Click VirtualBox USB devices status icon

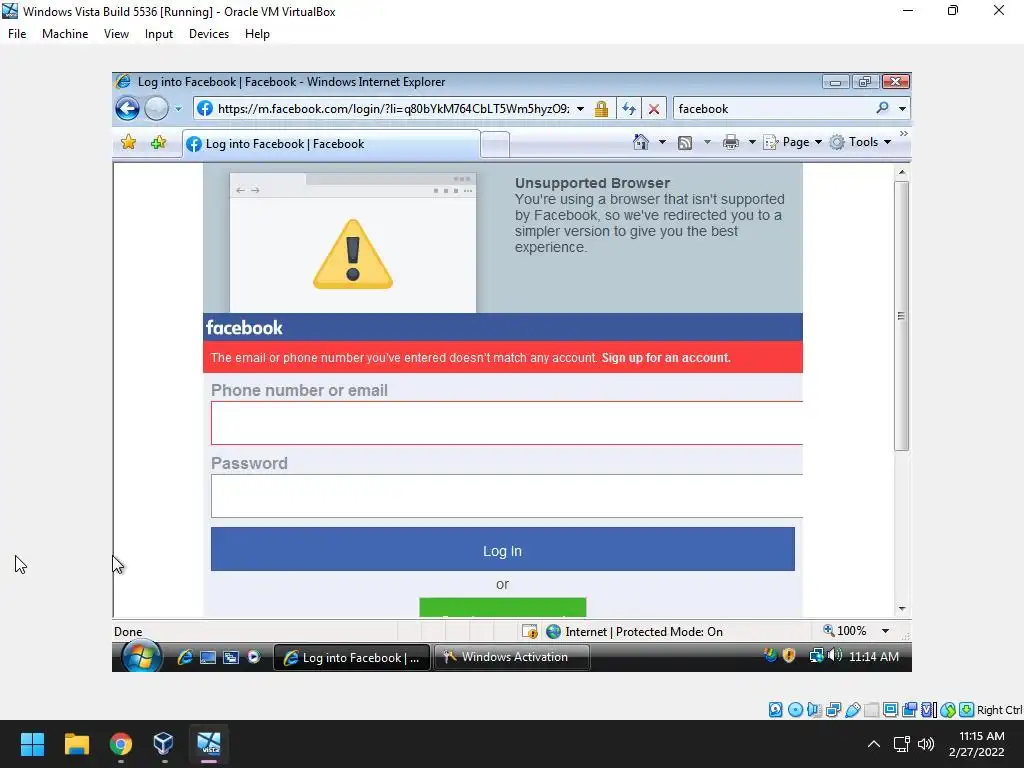point(852,710)
